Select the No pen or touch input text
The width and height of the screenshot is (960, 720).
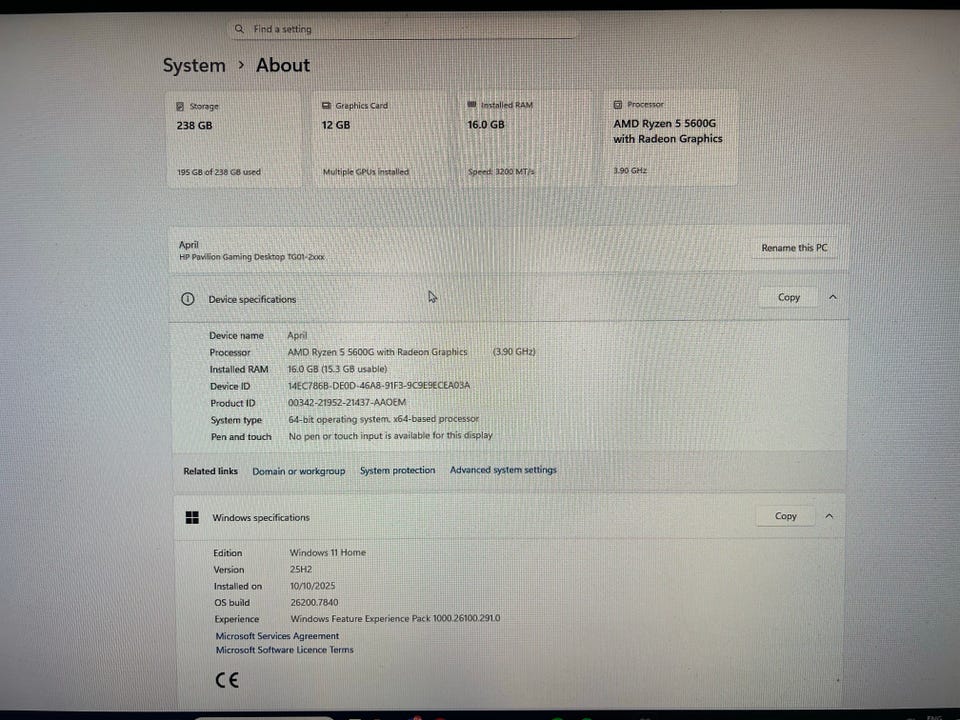[x=391, y=436]
